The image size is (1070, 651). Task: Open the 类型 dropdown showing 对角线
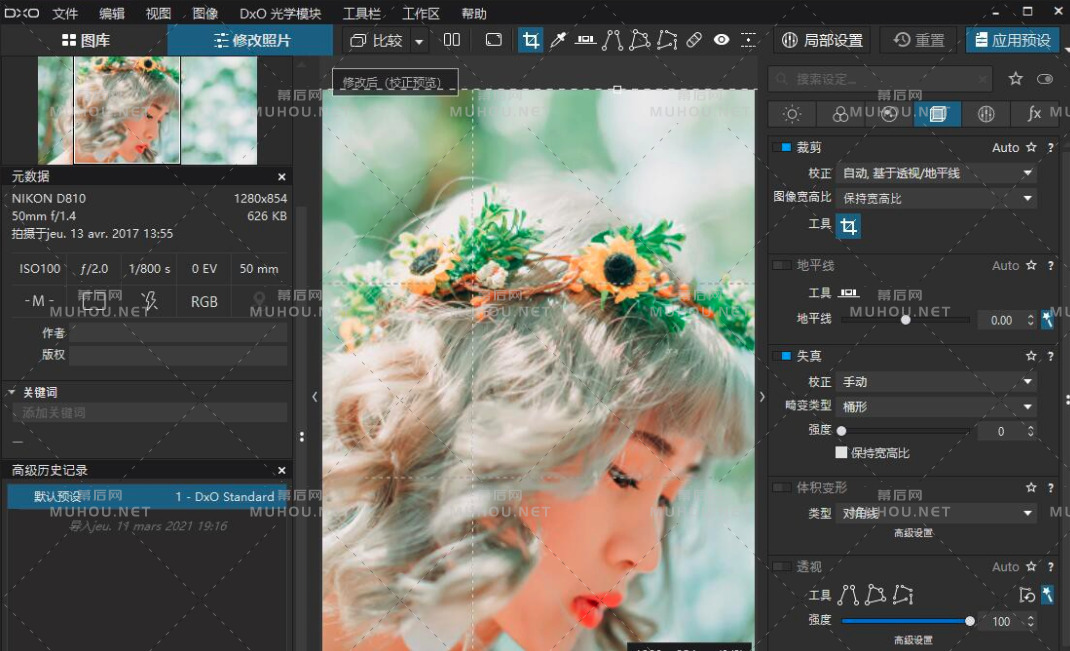tap(936, 513)
